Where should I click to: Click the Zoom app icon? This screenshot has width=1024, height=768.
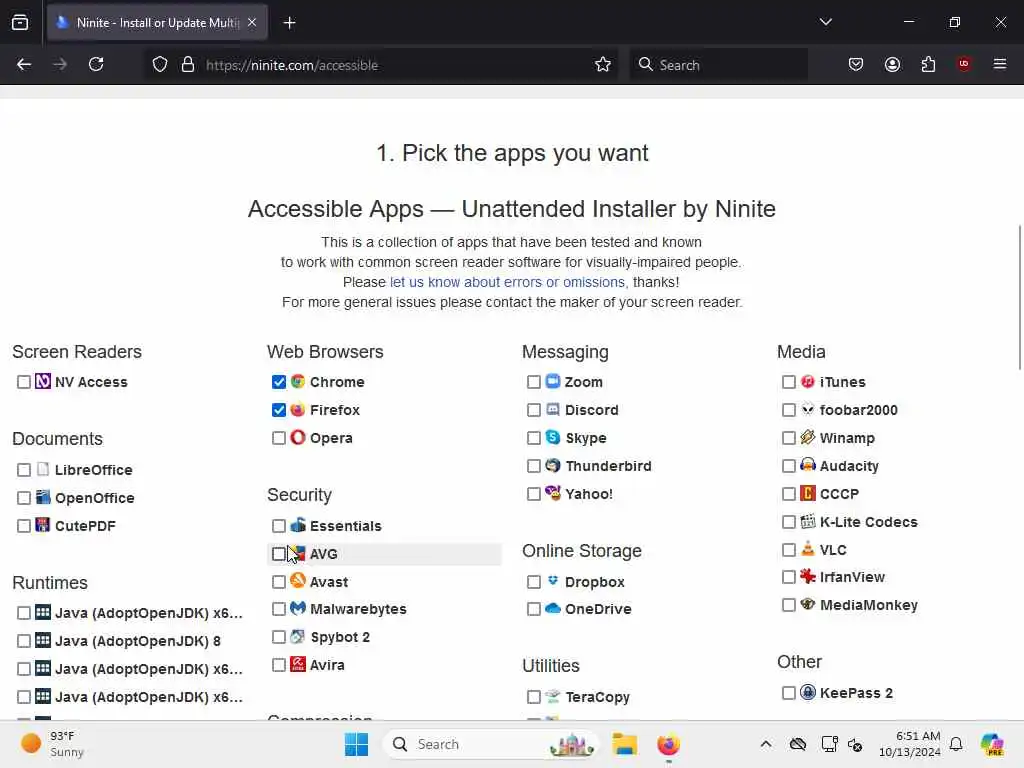(553, 381)
